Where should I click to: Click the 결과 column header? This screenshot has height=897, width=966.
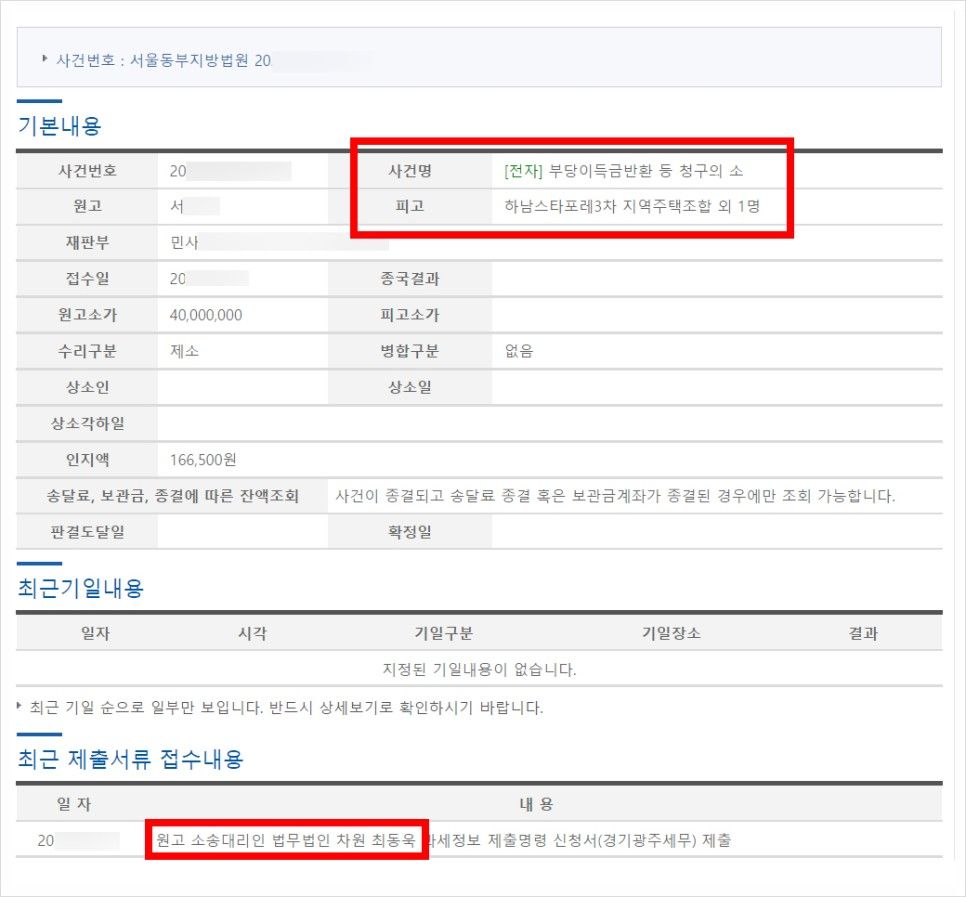(x=863, y=633)
